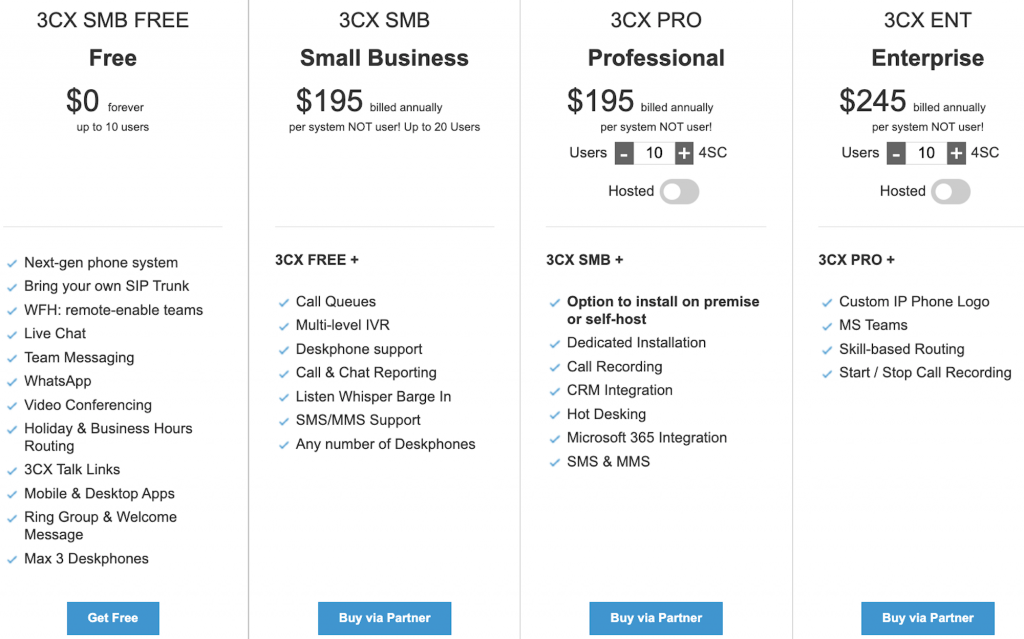The width and height of the screenshot is (1024, 639).
Task: Click the checkmark beside Hot Desking
Action: click(555, 414)
